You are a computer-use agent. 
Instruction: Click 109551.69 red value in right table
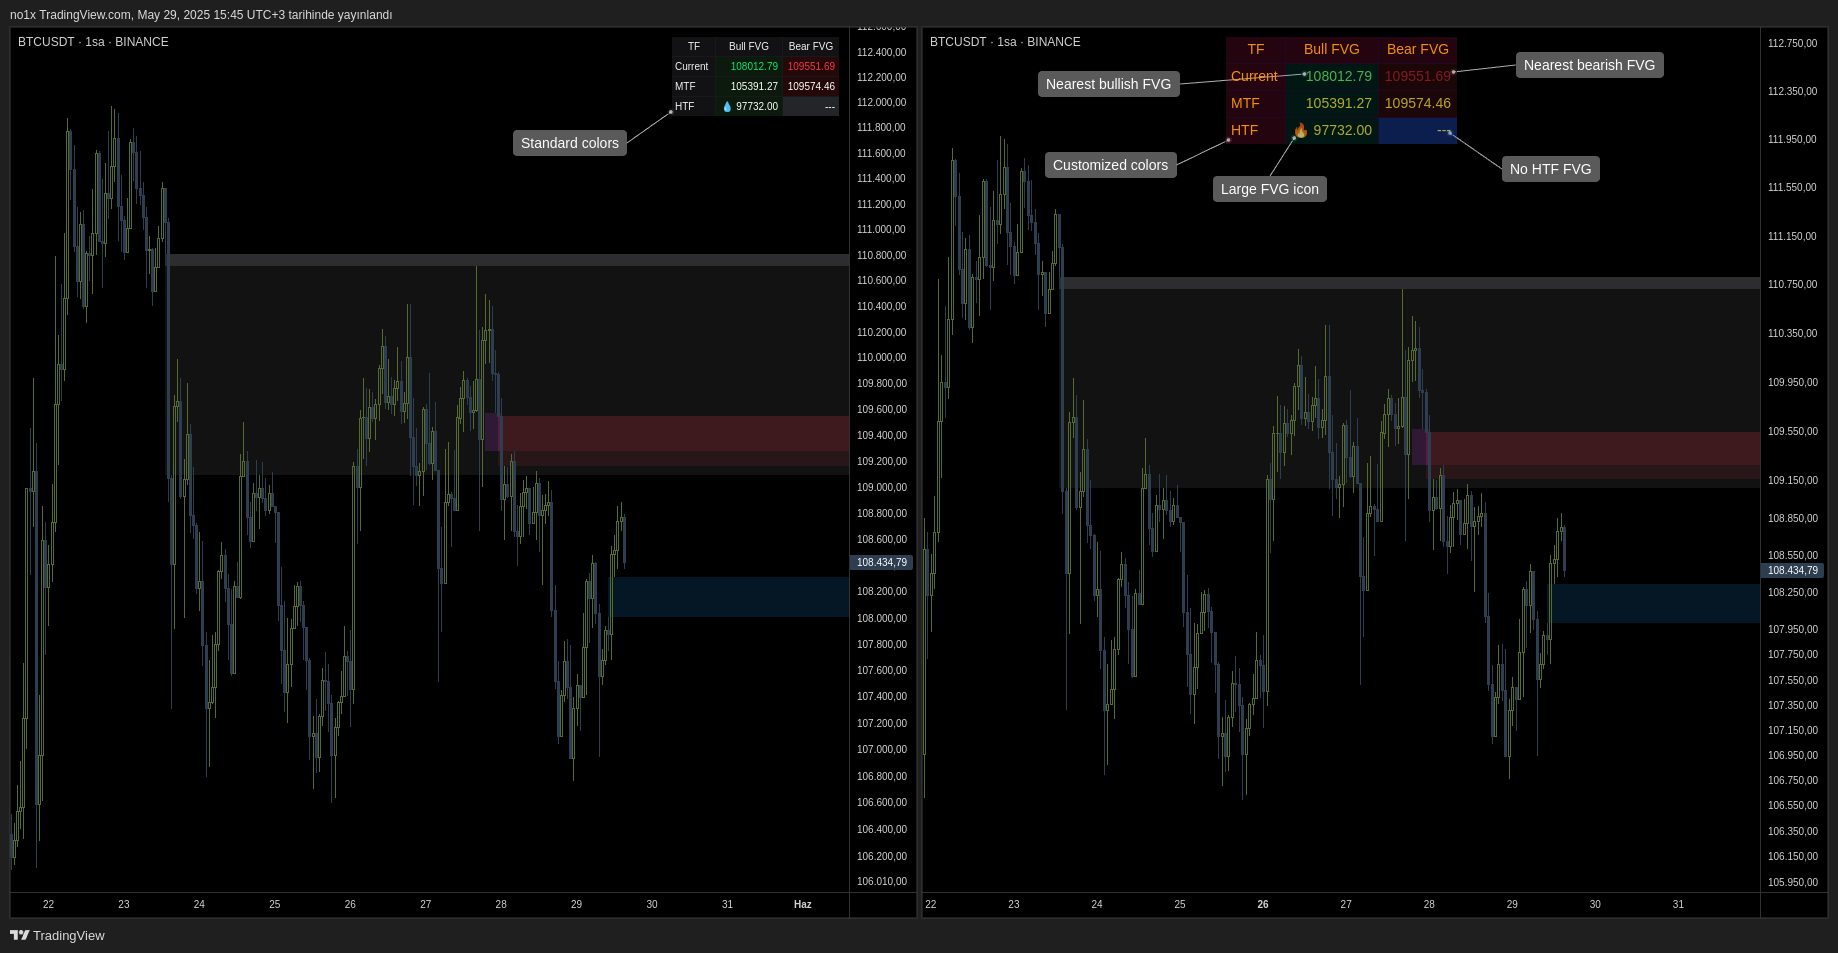pyautogui.click(x=1418, y=76)
